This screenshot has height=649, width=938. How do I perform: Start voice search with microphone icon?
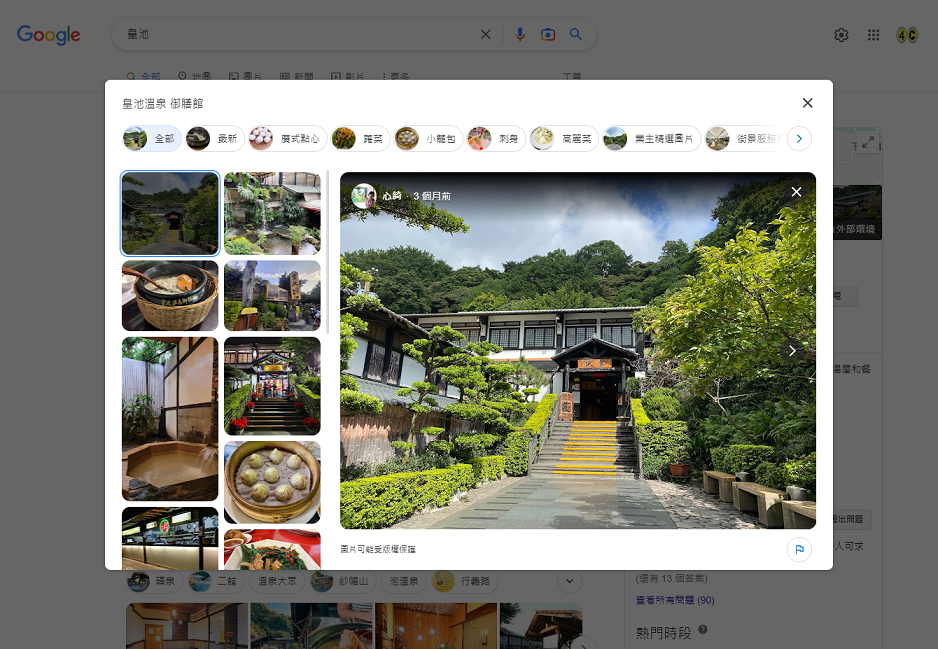(520, 35)
